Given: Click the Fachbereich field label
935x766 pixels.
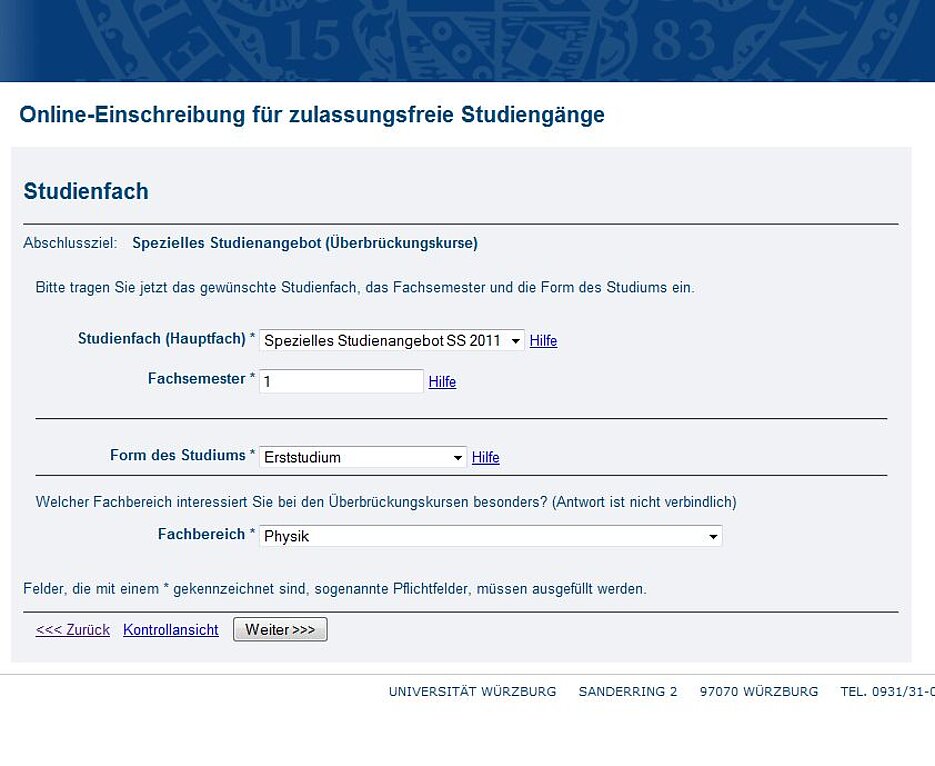Looking at the screenshot, I should click(x=202, y=534).
